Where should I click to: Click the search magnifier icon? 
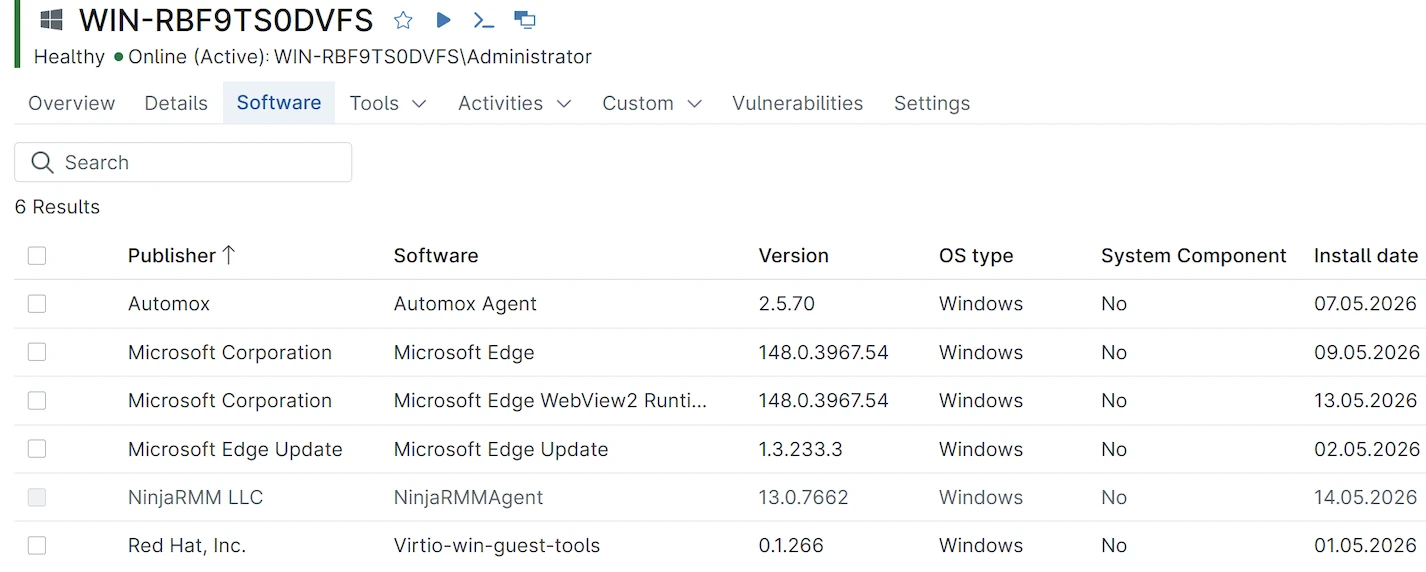point(42,162)
